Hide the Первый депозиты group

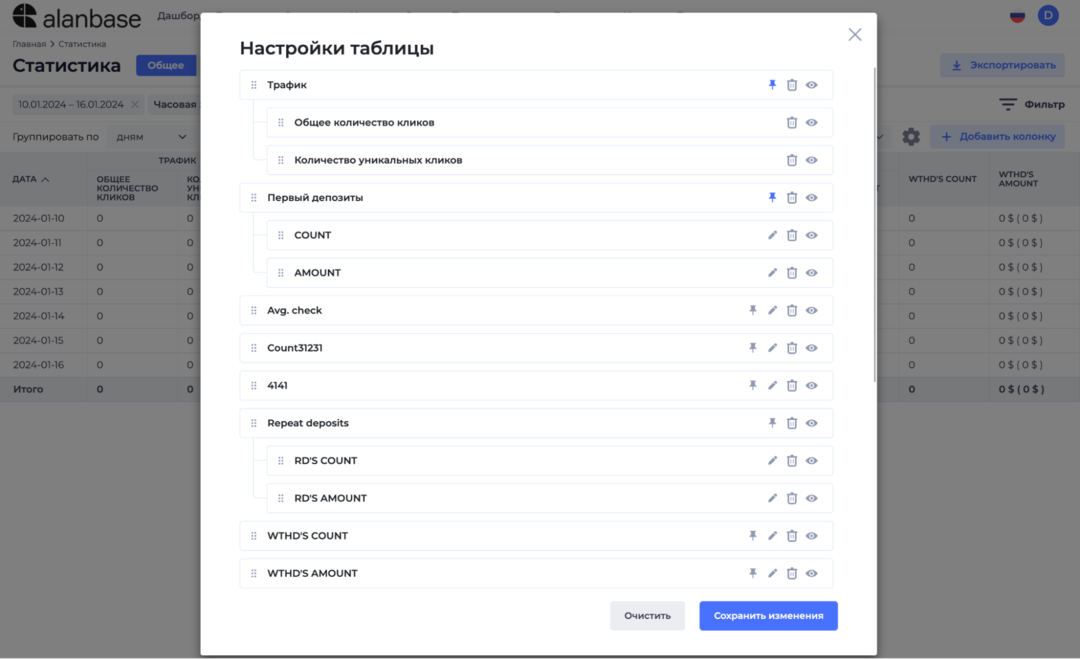pyautogui.click(x=812, y=197)
